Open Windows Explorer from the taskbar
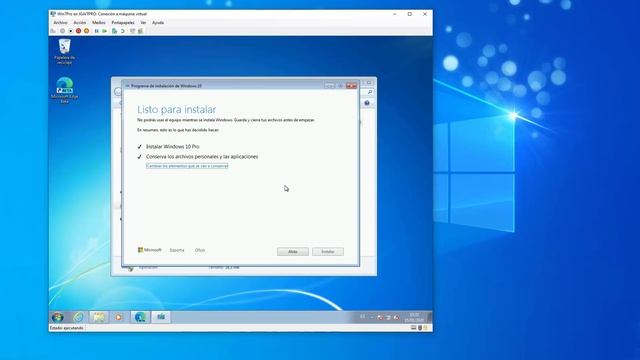 99,317
